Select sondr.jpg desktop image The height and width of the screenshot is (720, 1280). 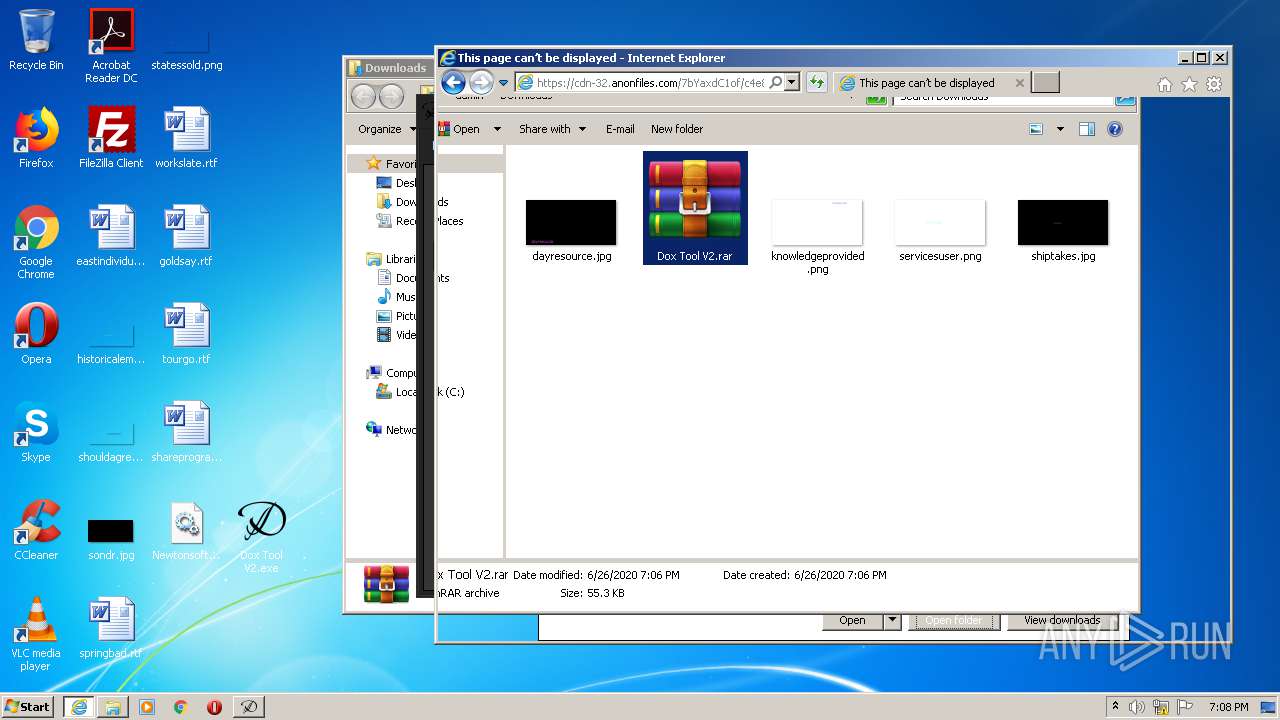click(x=111, y=540)
